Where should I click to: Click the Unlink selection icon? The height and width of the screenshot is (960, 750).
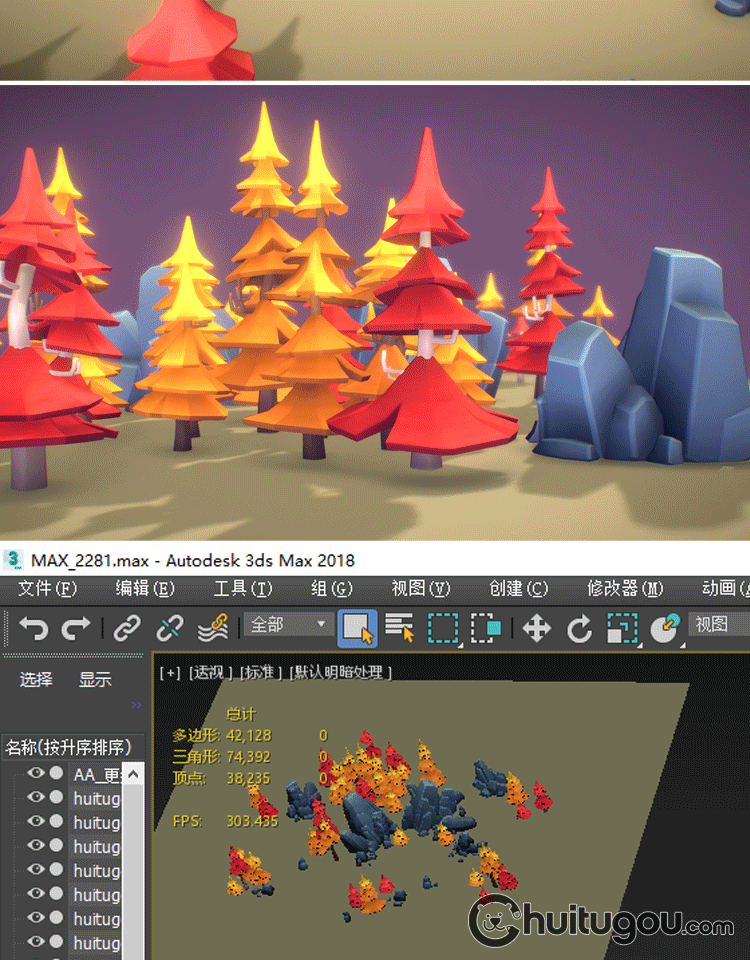pos(170,628)
